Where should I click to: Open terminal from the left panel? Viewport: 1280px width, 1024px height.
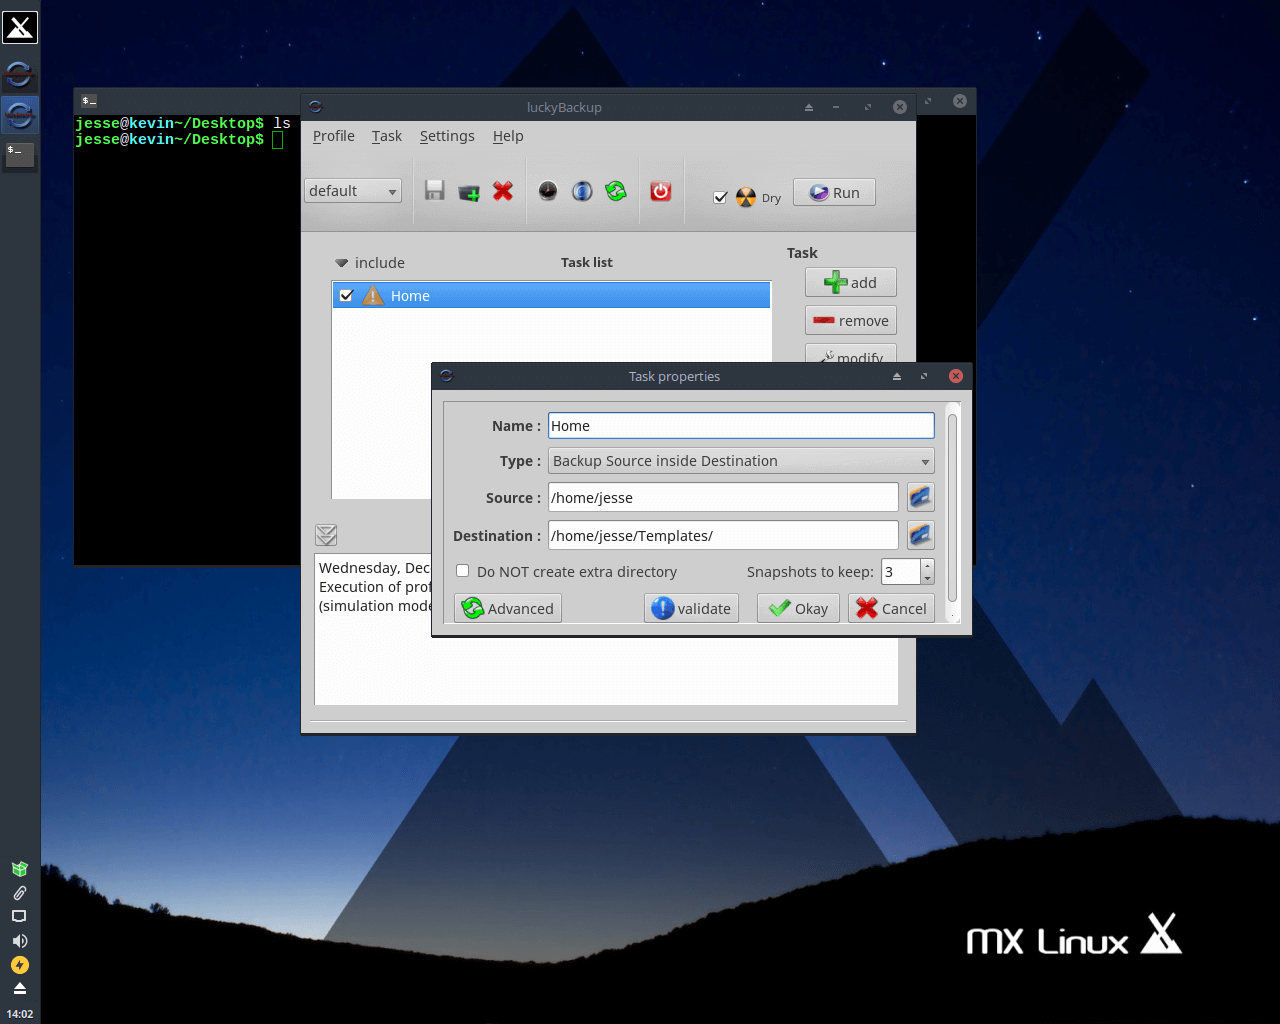point(20,154)
